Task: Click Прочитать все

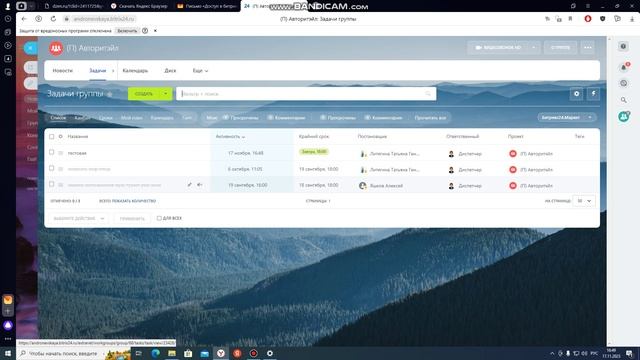Action: point(430,118)
